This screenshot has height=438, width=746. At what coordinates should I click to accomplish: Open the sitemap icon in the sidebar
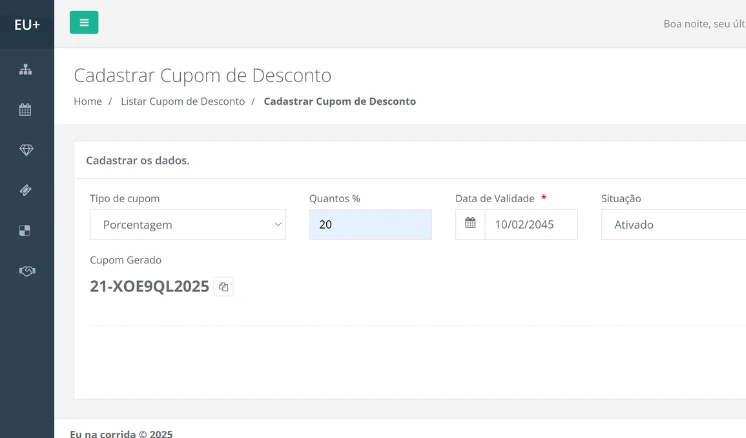click(26, 70)
